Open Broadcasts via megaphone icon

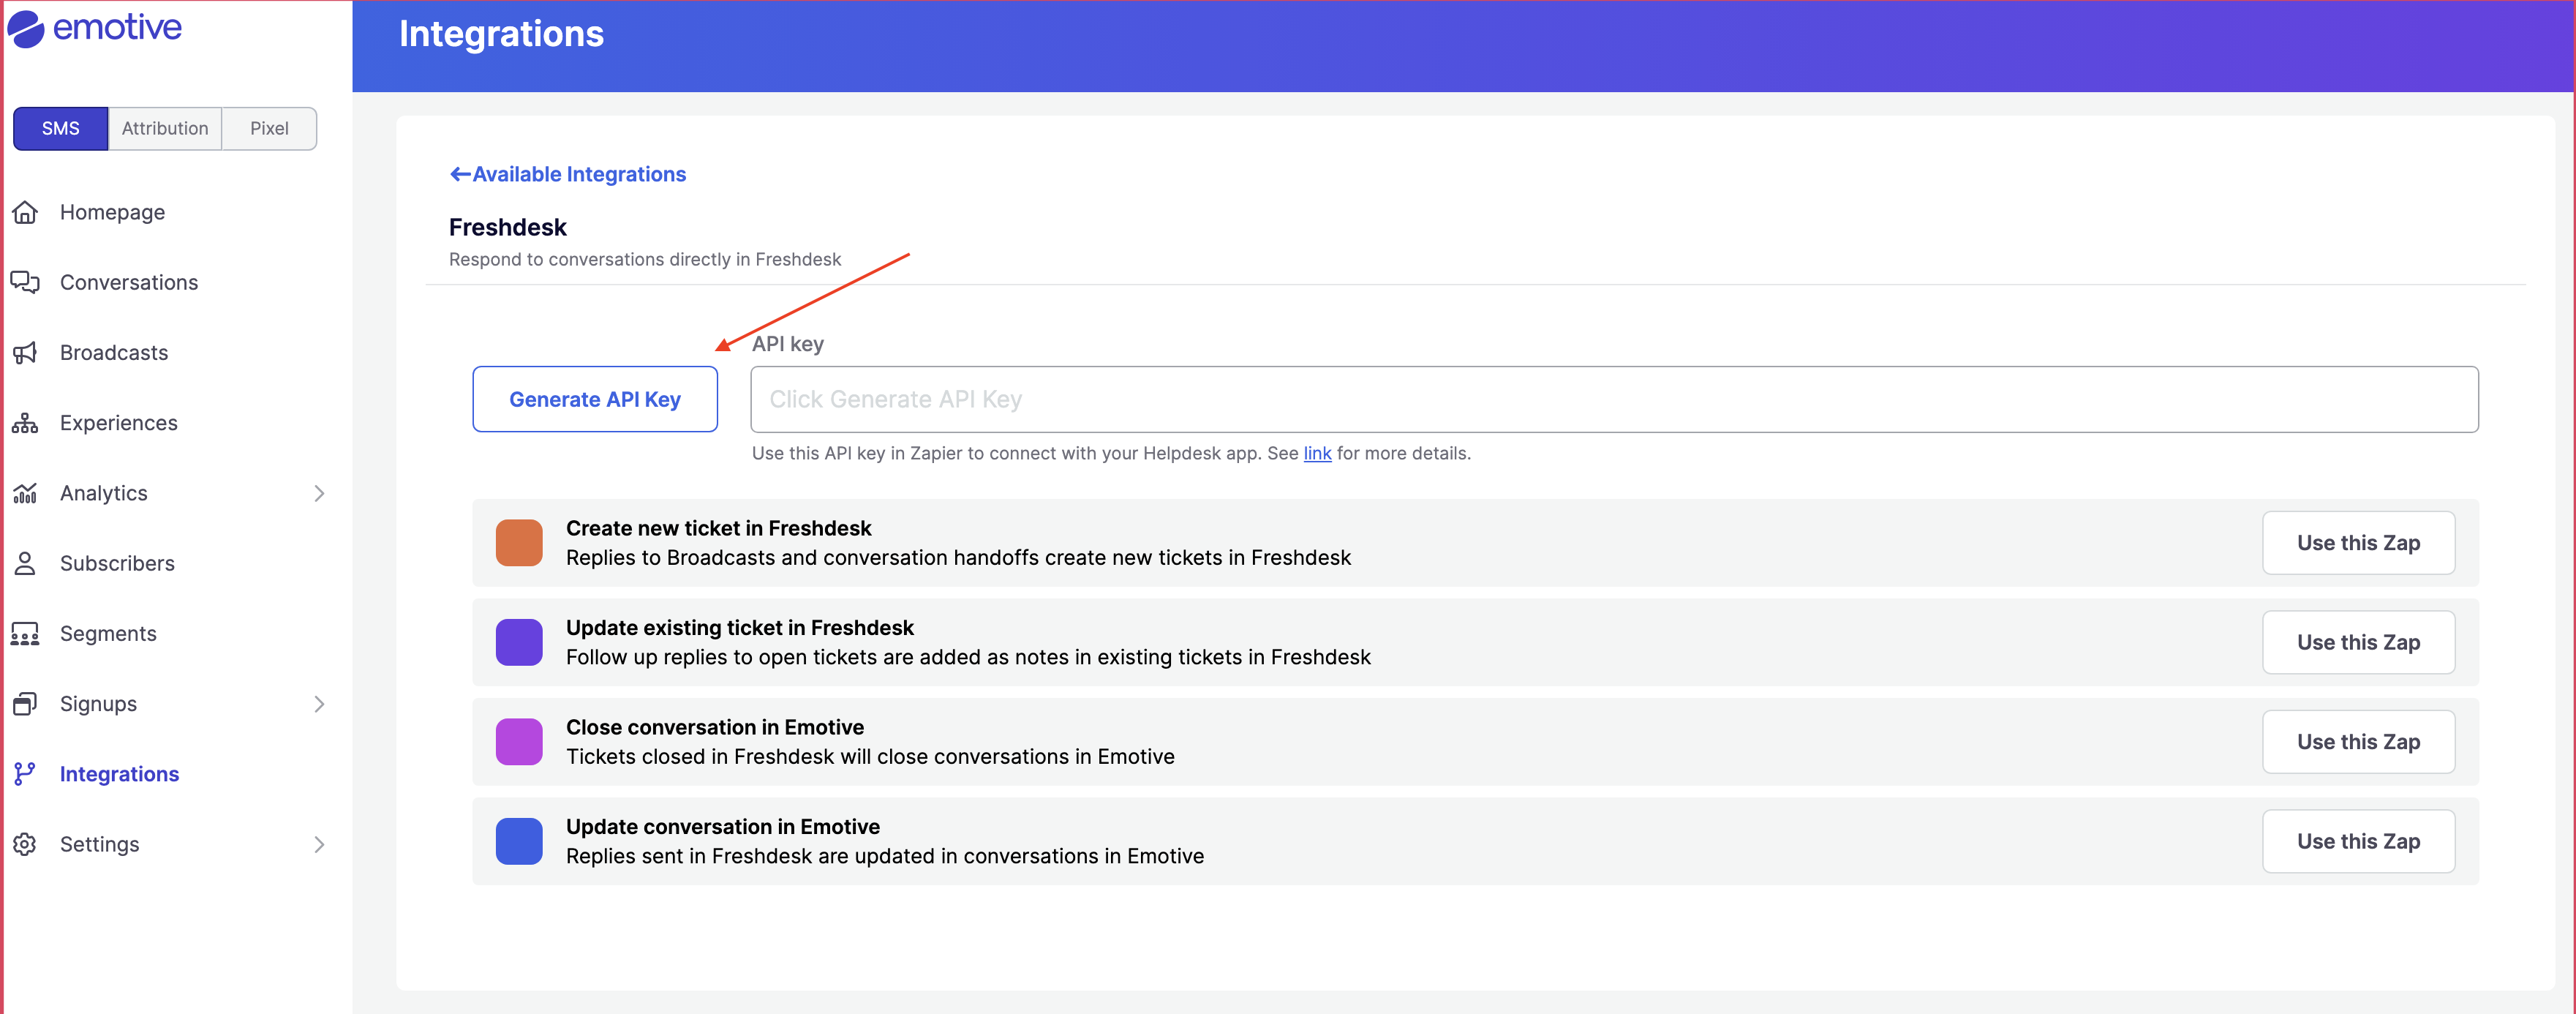[25, 352]
